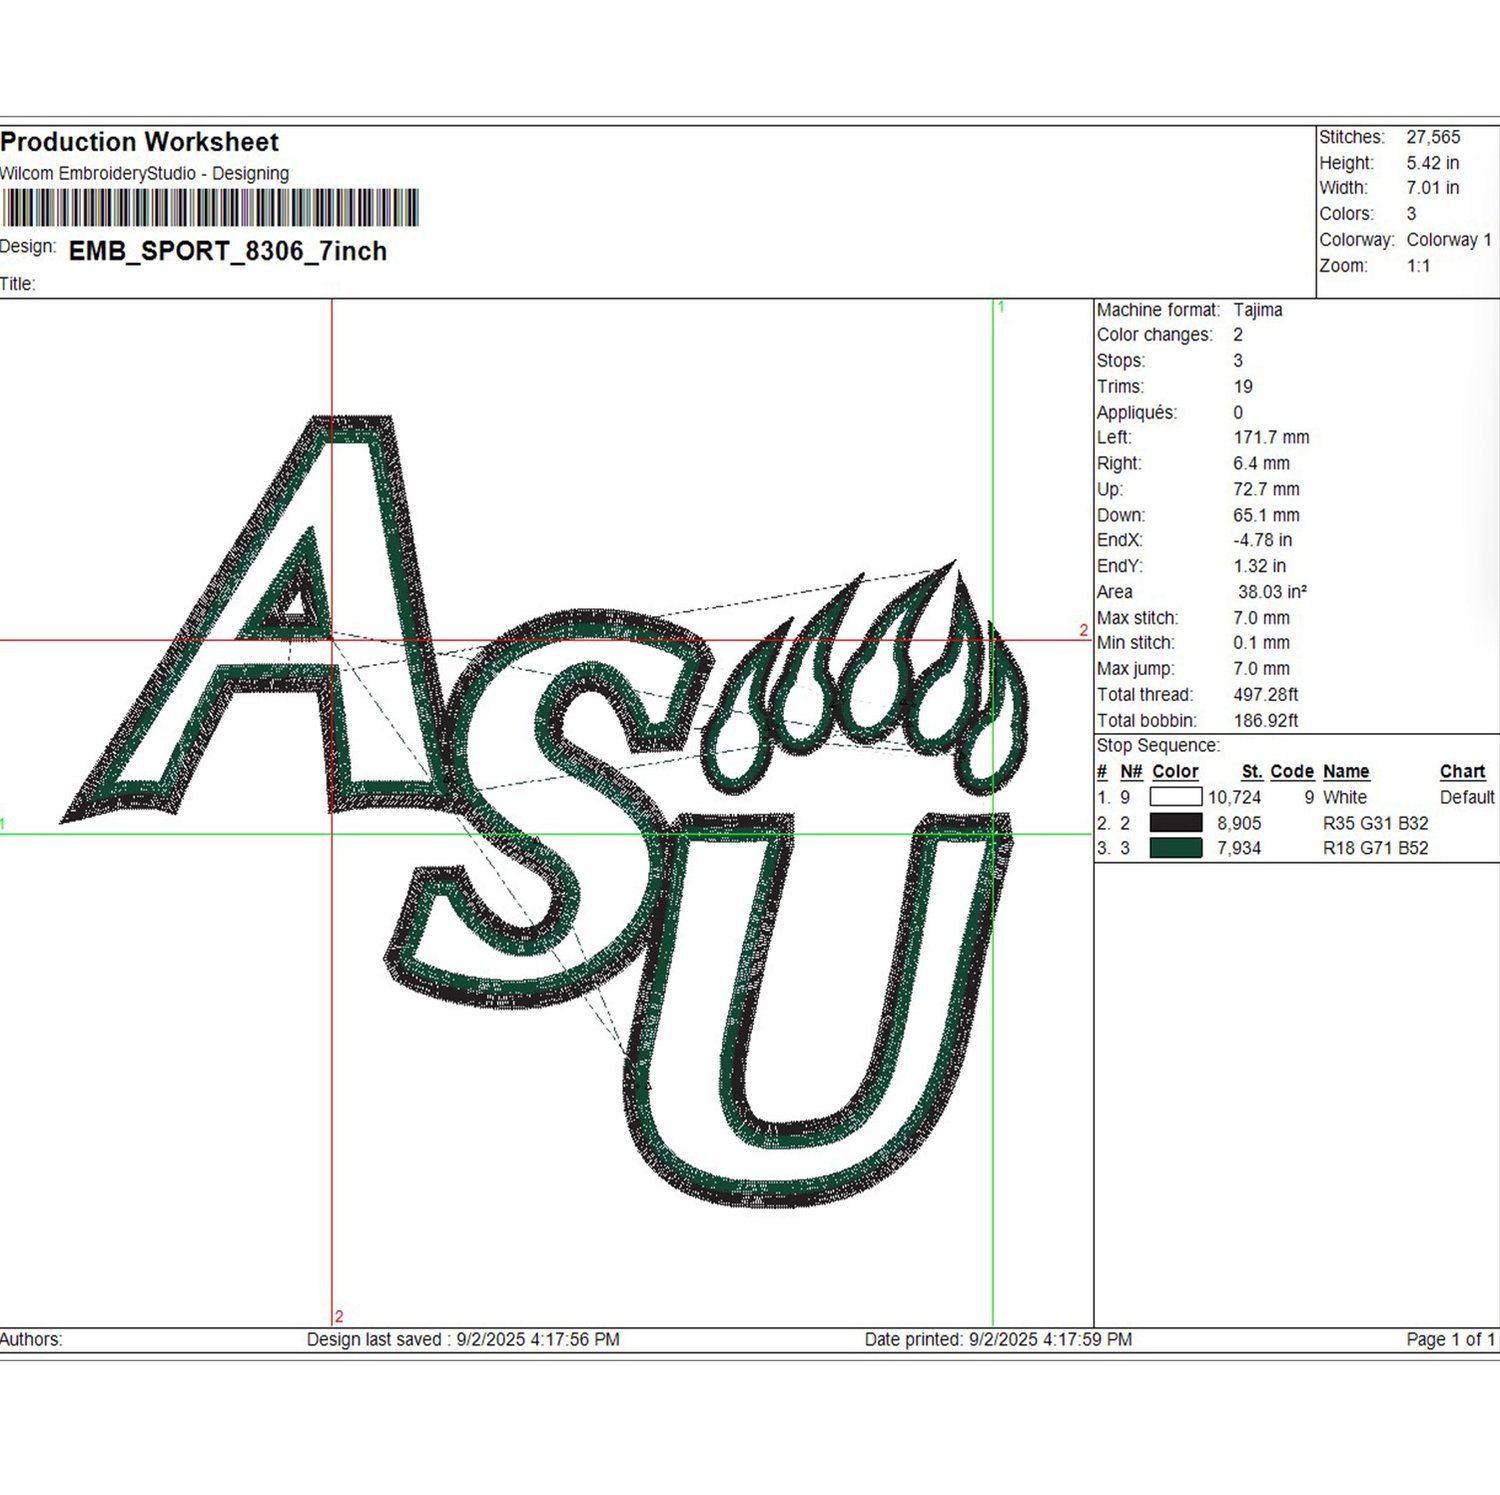Click the Width value "7.01 in"

pyautogui.click(x=1432, y=188)
